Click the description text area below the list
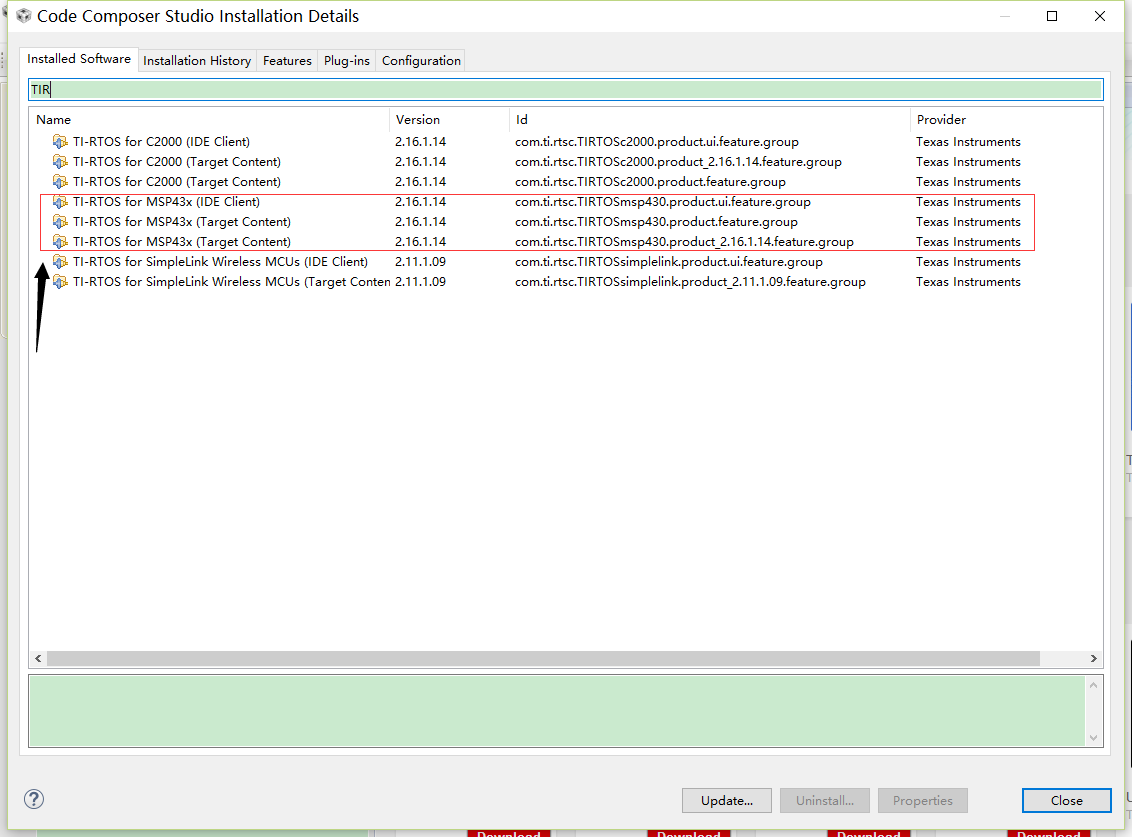The width and height of the screenshot is (1132, 837). [557, 711]
